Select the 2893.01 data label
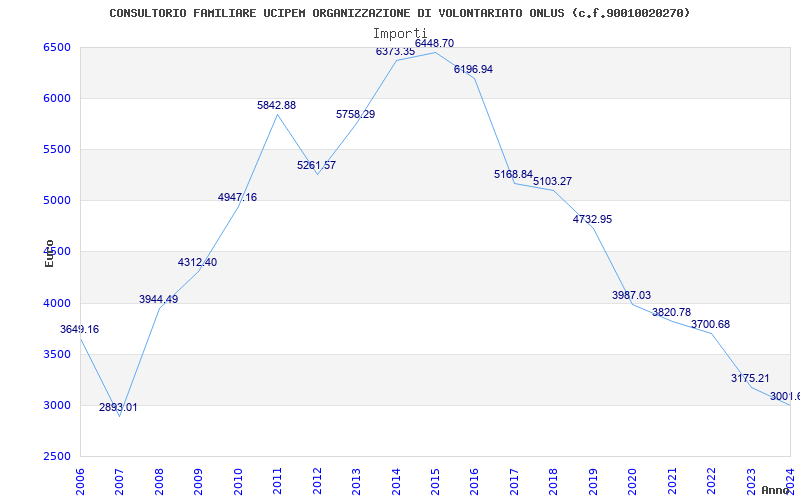Viewport: 800px width, 500px height. coord(118,408)
